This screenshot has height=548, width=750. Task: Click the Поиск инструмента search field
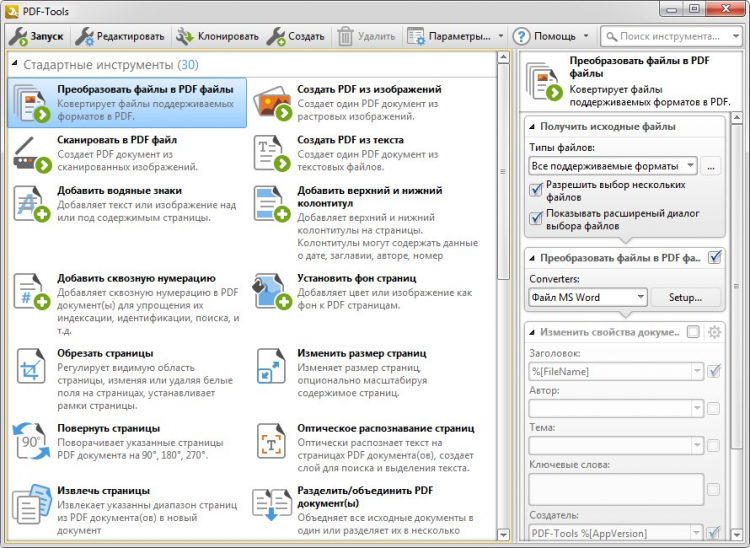(x=665, y=36)
